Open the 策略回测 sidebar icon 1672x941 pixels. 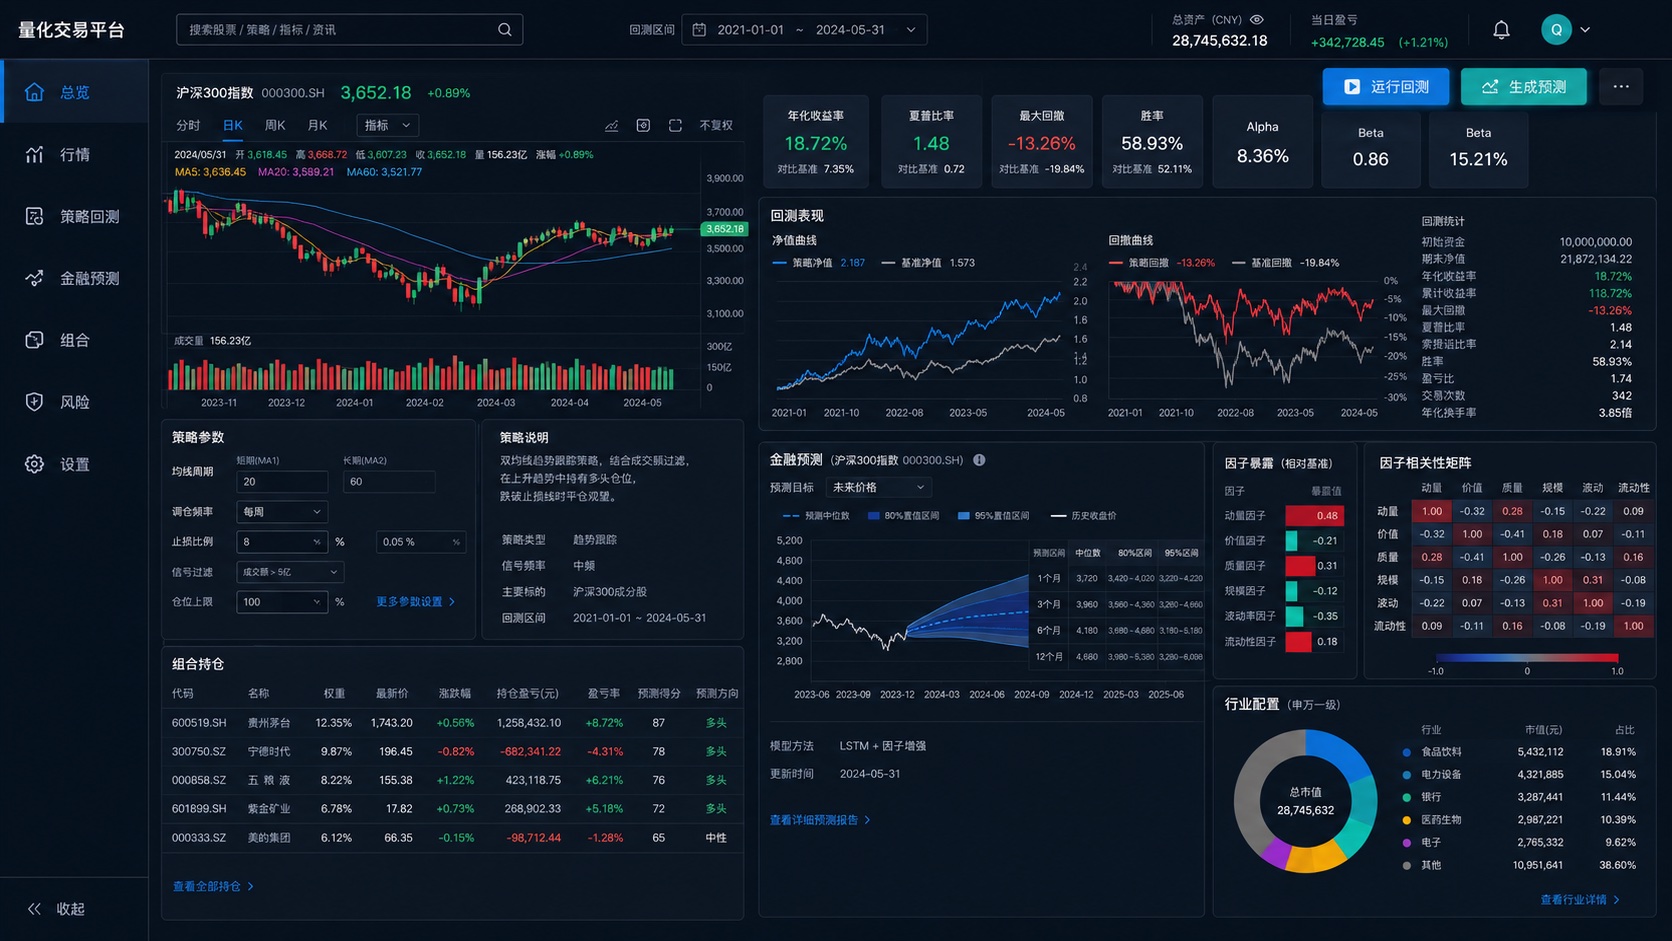coord(34,216)
